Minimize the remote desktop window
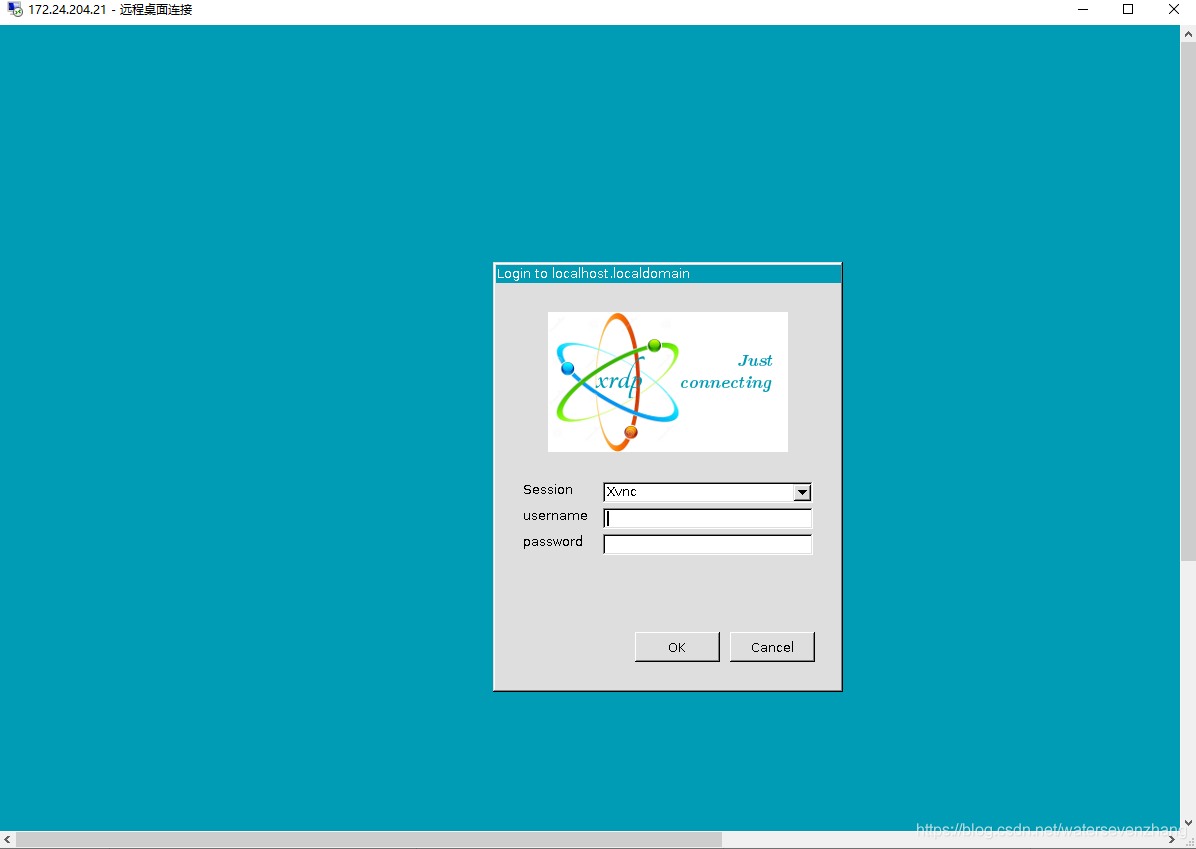The image size is (1196, 849). [x=1083, y=10]
